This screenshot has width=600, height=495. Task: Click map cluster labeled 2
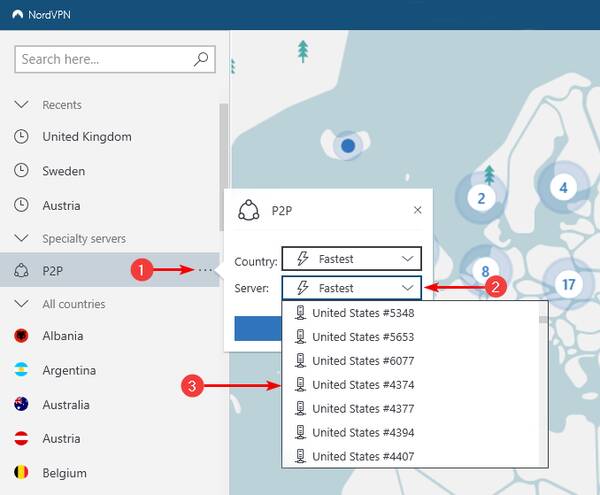click(481, 198)
